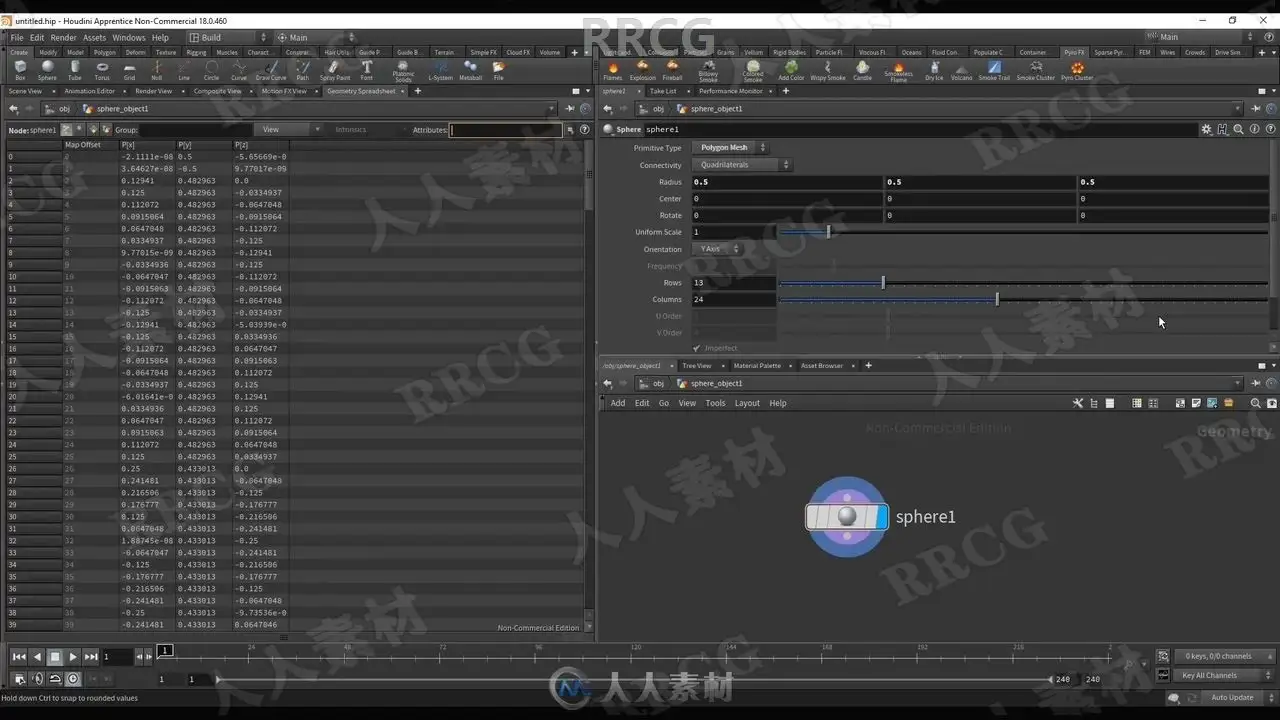
Task: Toggle pin on the parameter pane
Action: pyautogui.click(x=1256, y=108)
